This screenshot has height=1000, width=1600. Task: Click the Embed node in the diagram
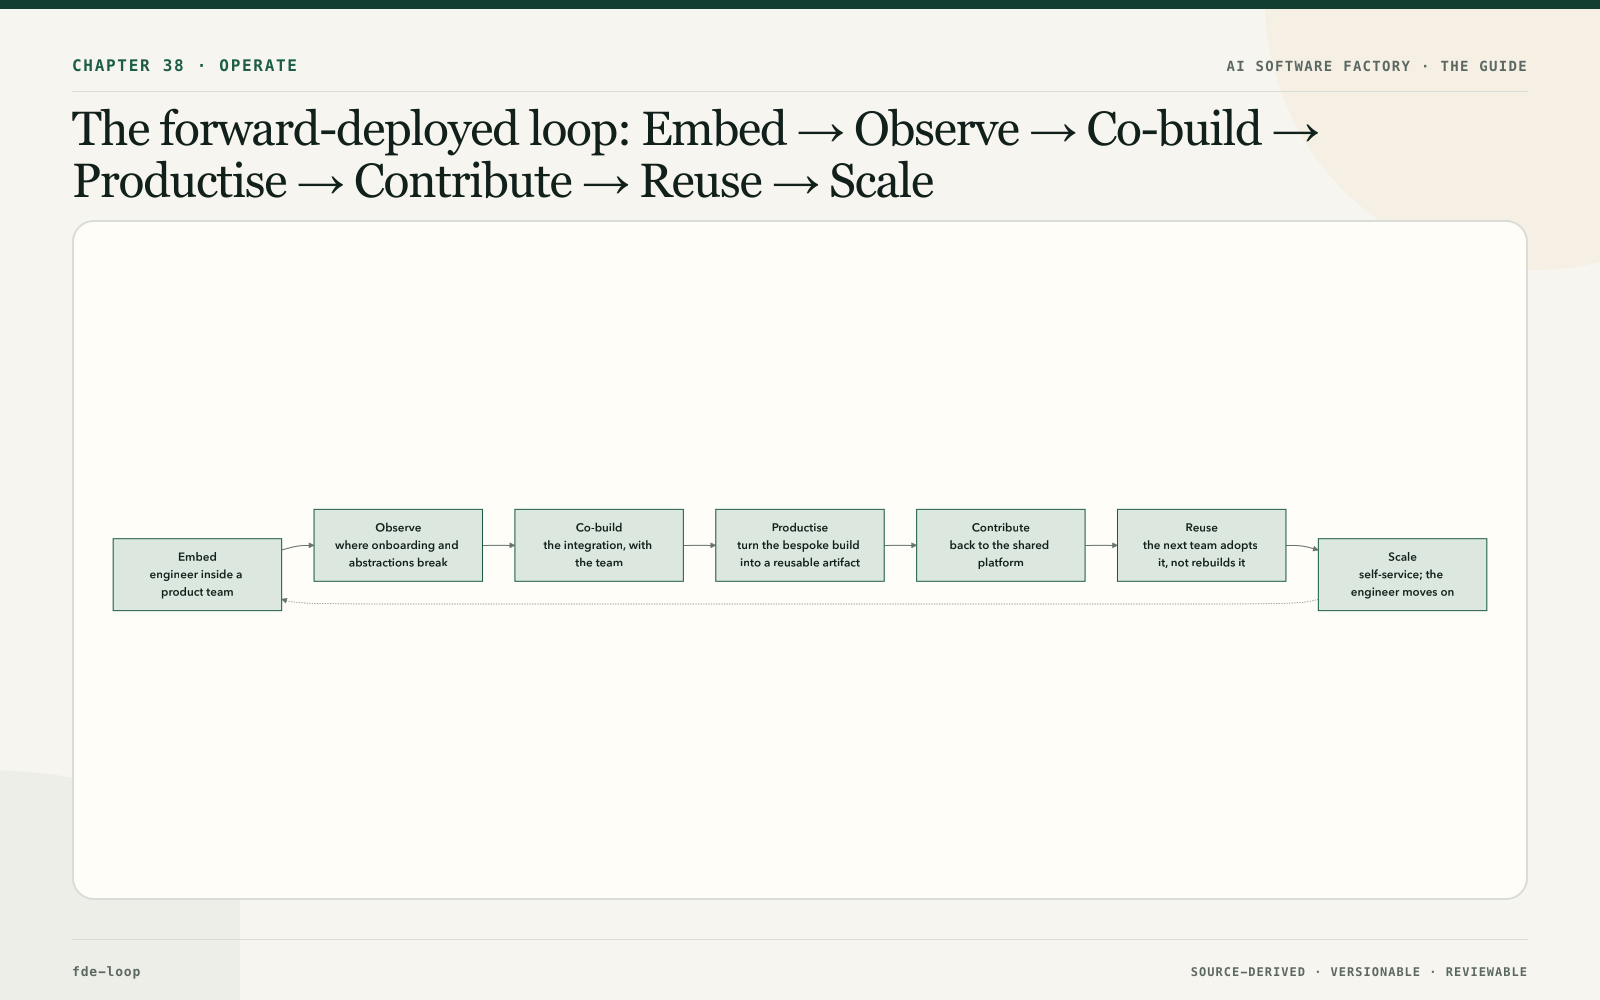point(197,574)
